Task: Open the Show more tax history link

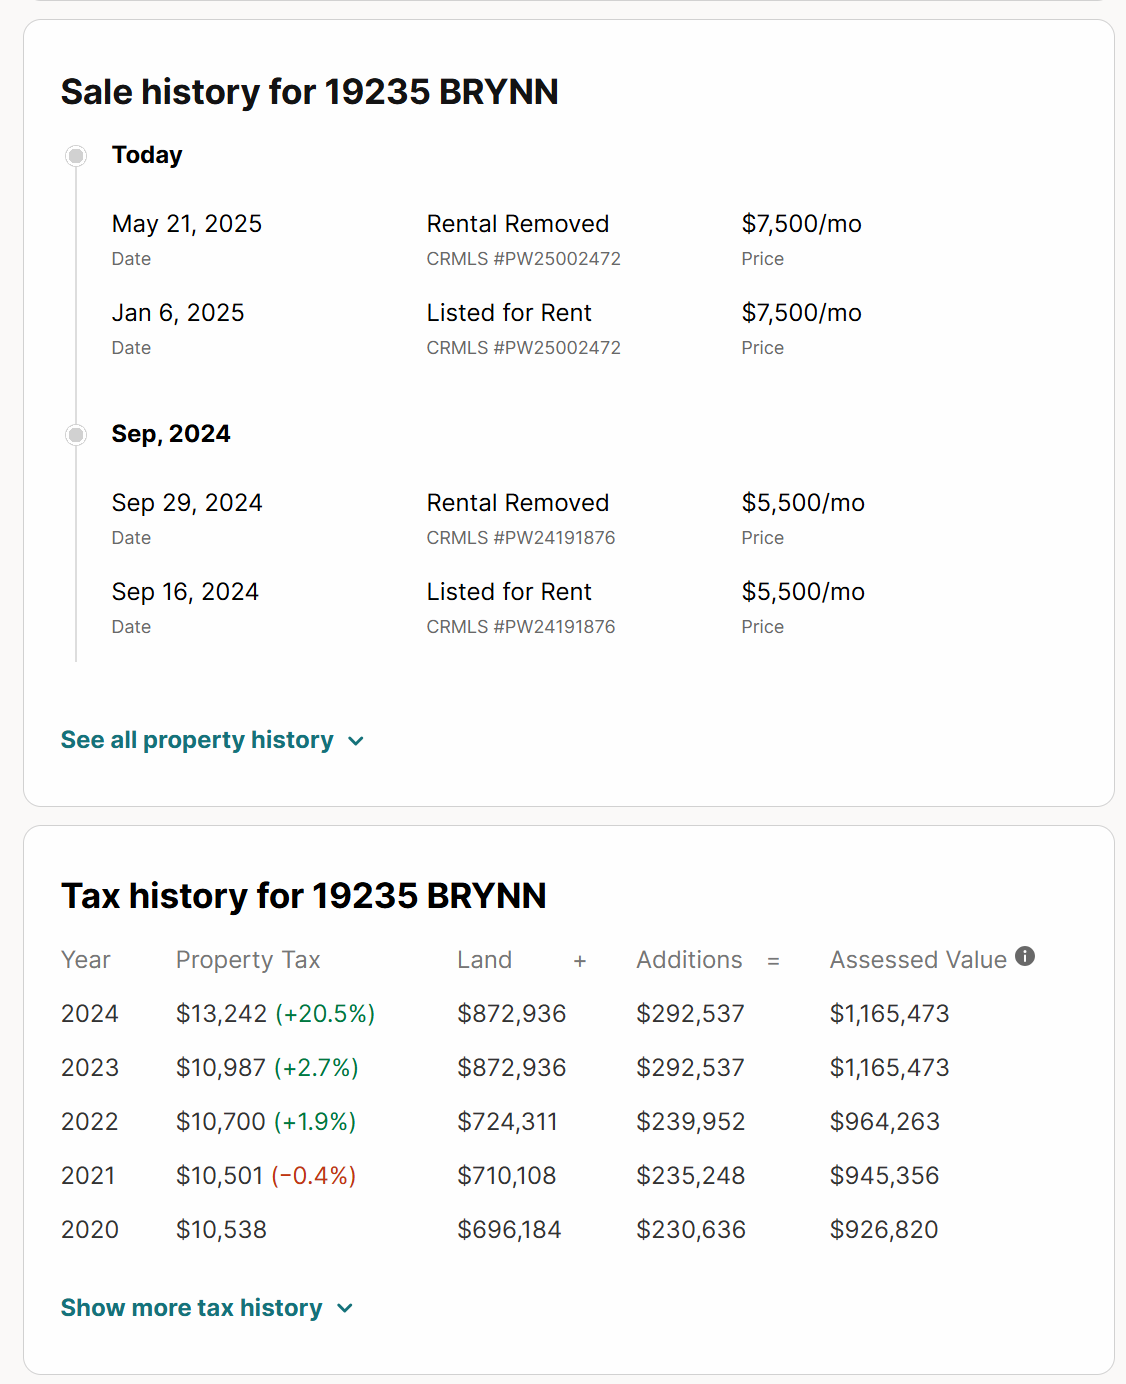Action: tap(192, 1308)
